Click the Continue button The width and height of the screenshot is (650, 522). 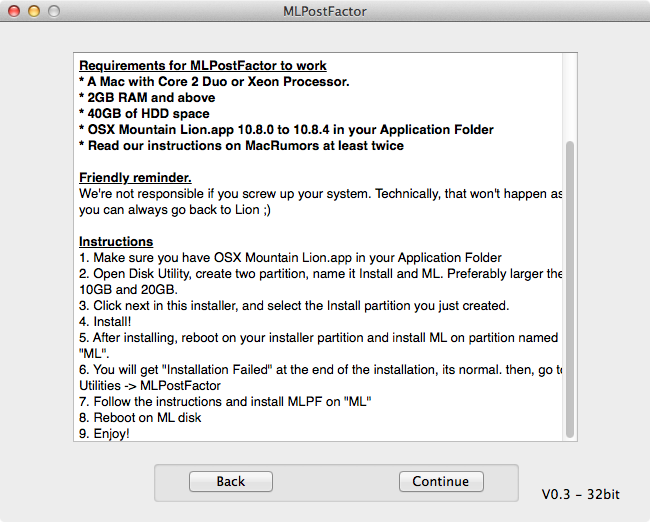tap(440, 481)
